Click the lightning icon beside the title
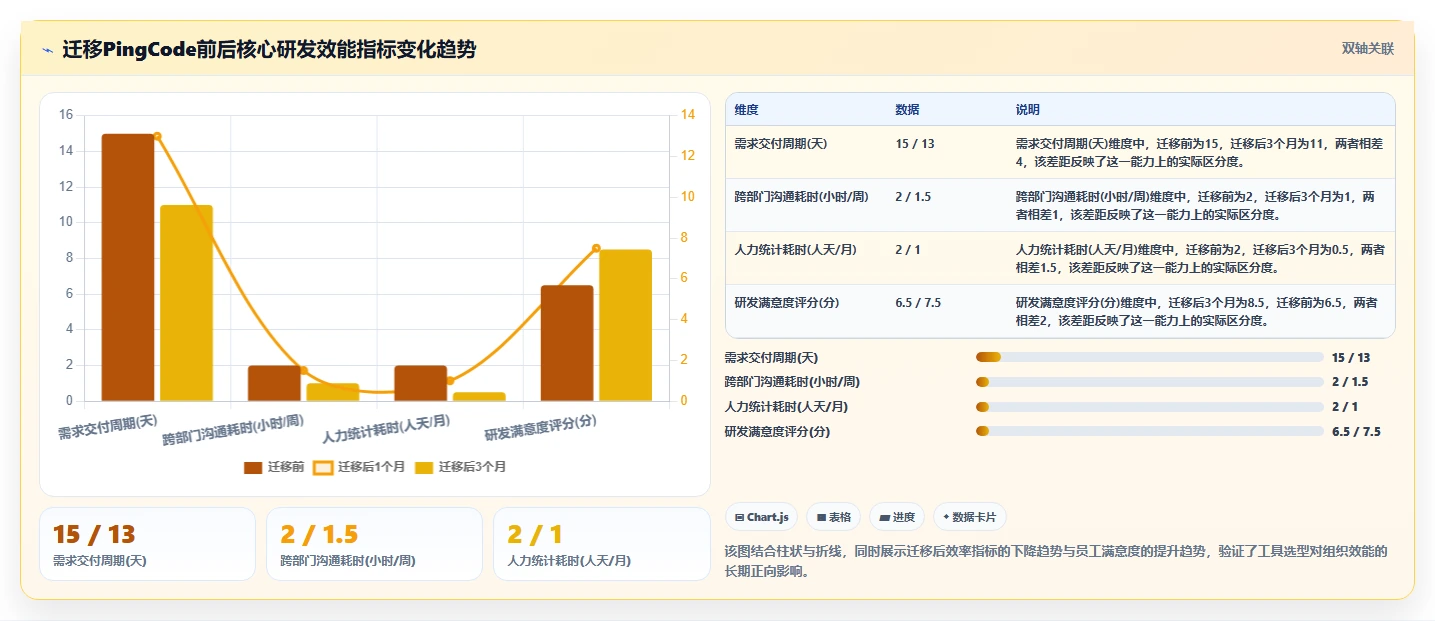This screenshot has height=621, width=1435. pos(47,50)
